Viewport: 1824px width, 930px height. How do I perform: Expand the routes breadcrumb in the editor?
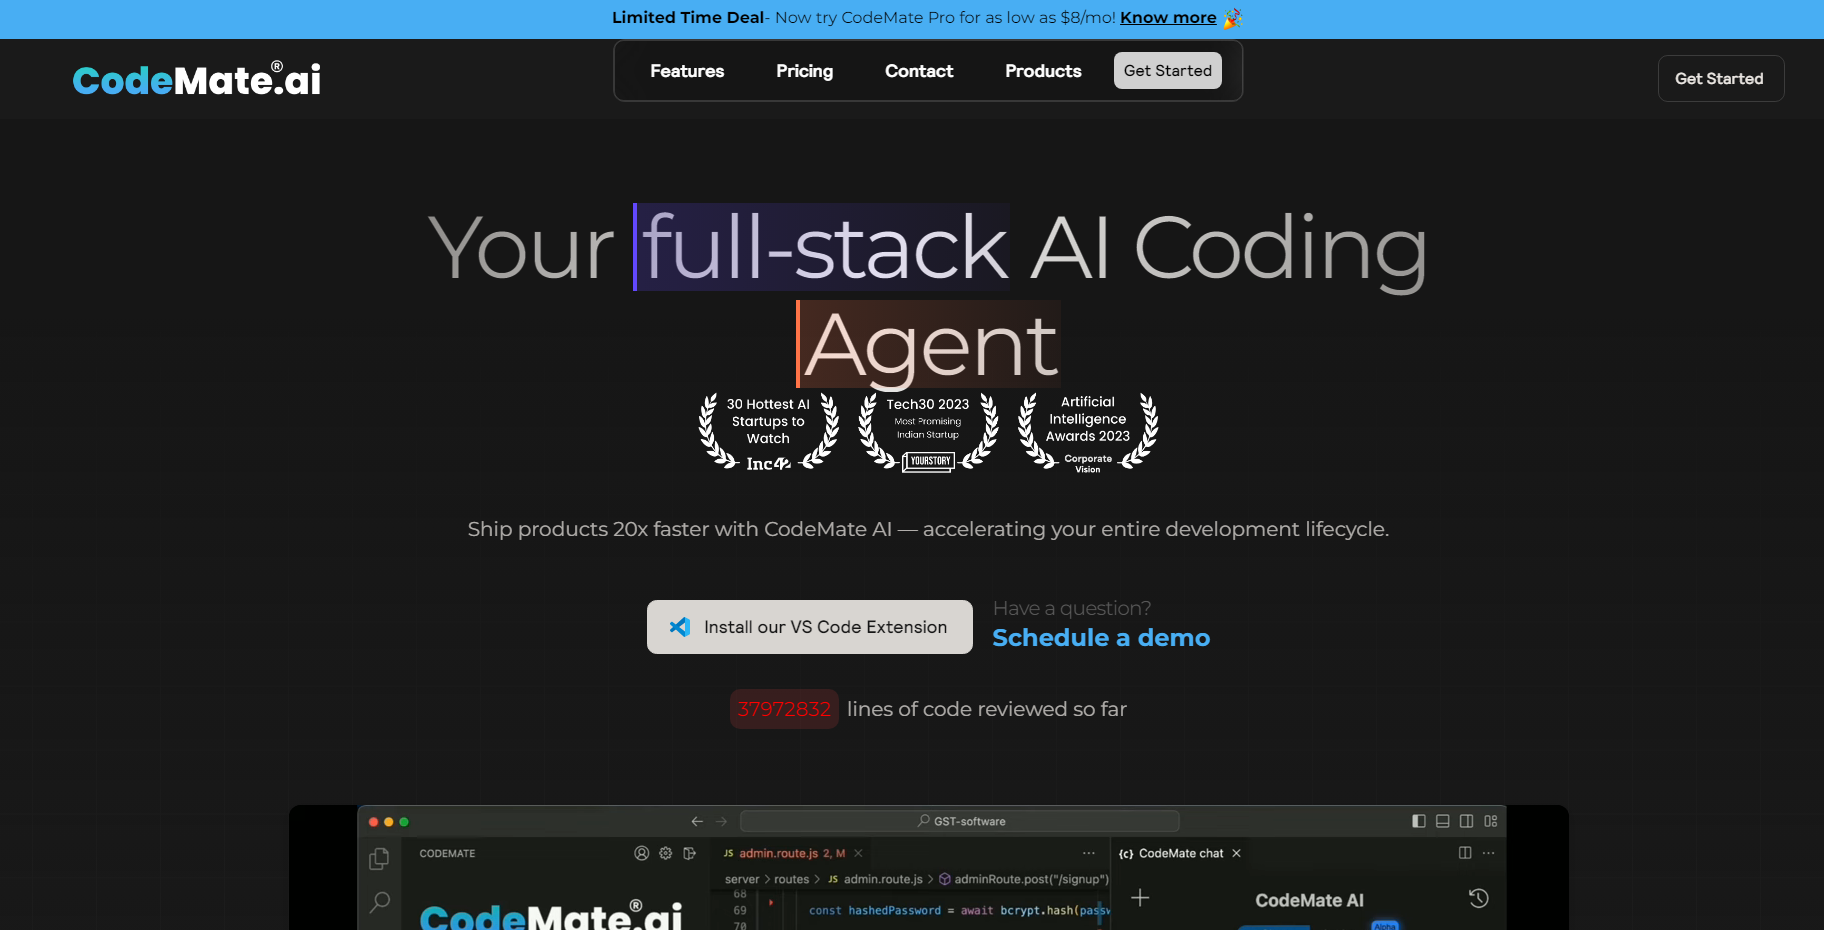(x=790, y=879)
